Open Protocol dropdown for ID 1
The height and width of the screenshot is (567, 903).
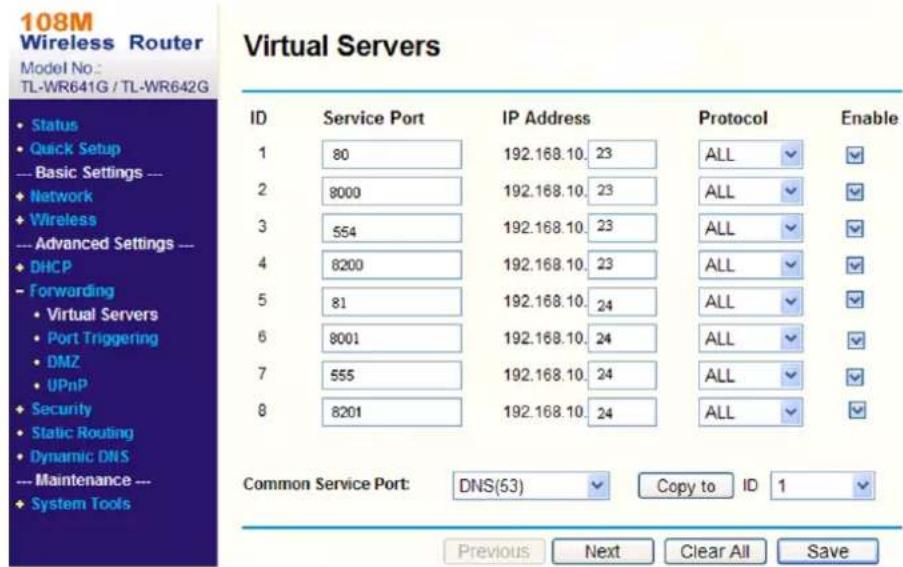[750, 154]
